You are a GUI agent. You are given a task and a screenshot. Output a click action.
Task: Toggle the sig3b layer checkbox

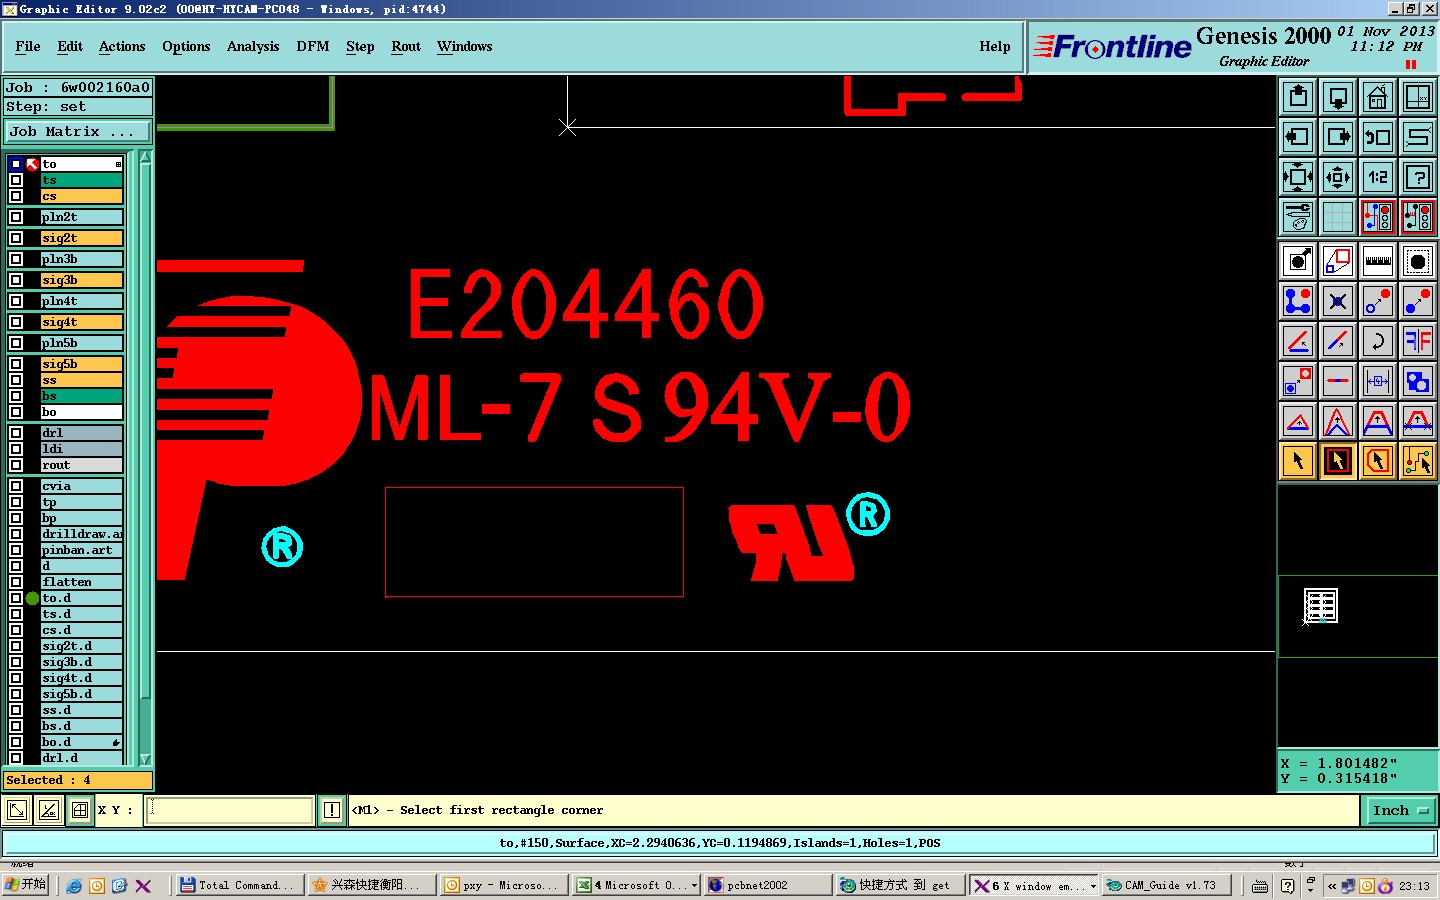[x=16, y=280]
